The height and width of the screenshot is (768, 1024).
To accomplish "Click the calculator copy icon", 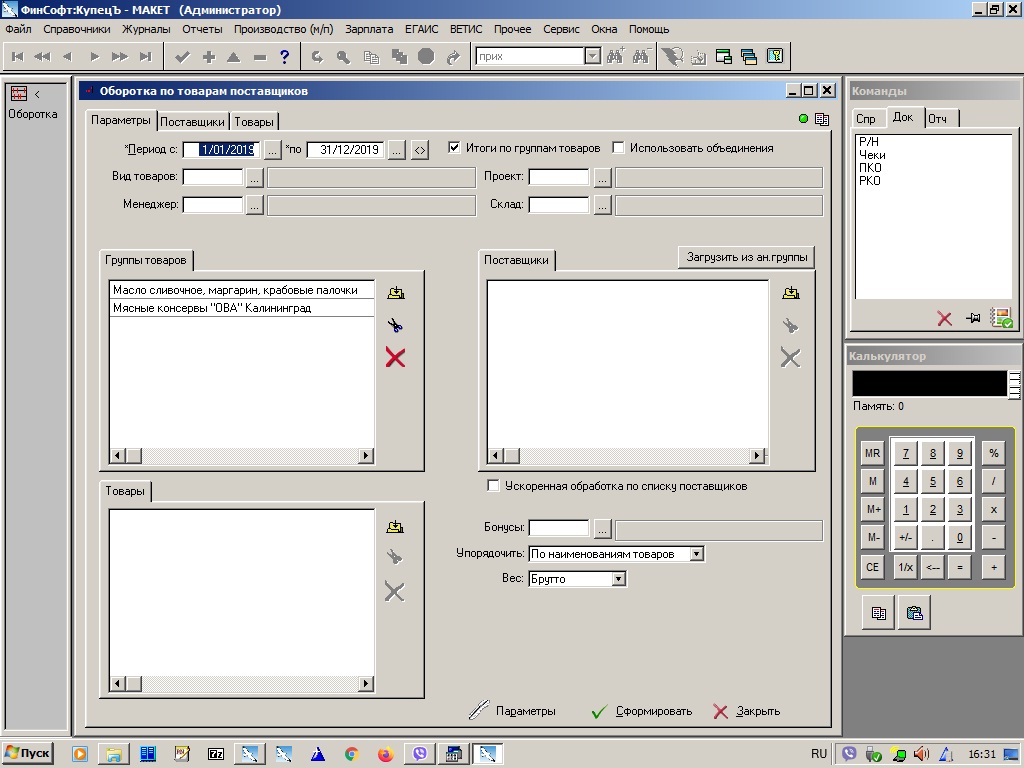I will pos(878,613).
